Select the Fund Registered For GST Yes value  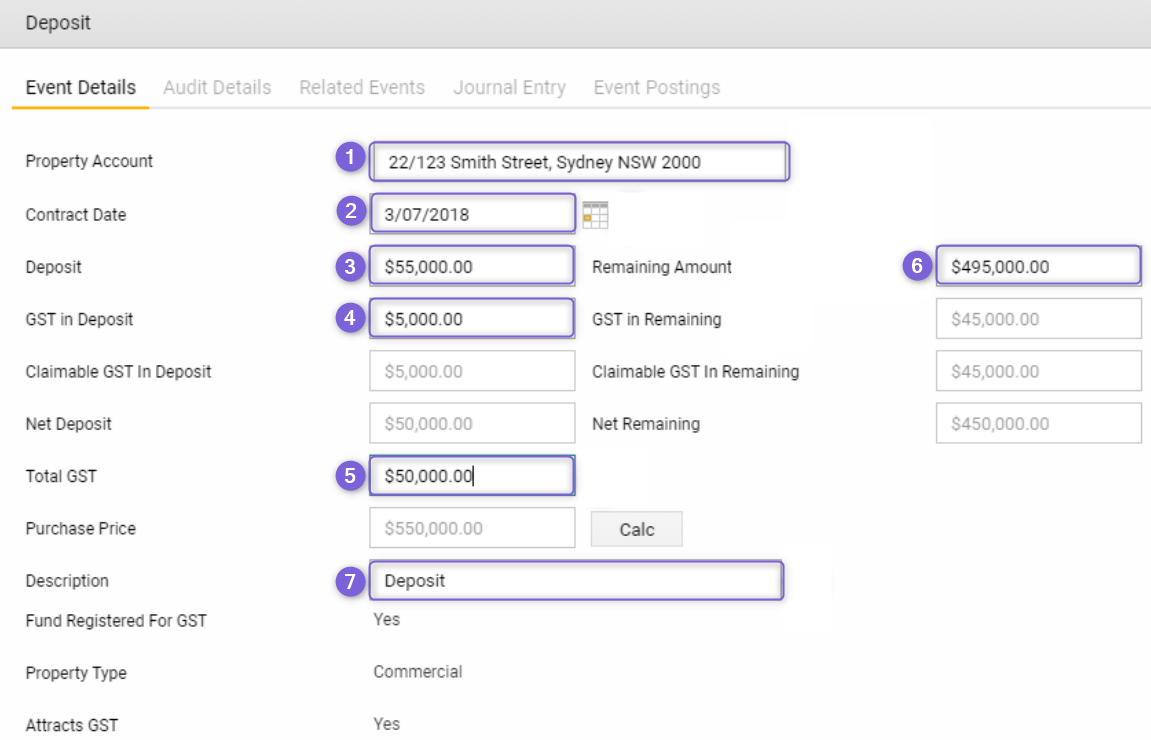pos(386,620)
